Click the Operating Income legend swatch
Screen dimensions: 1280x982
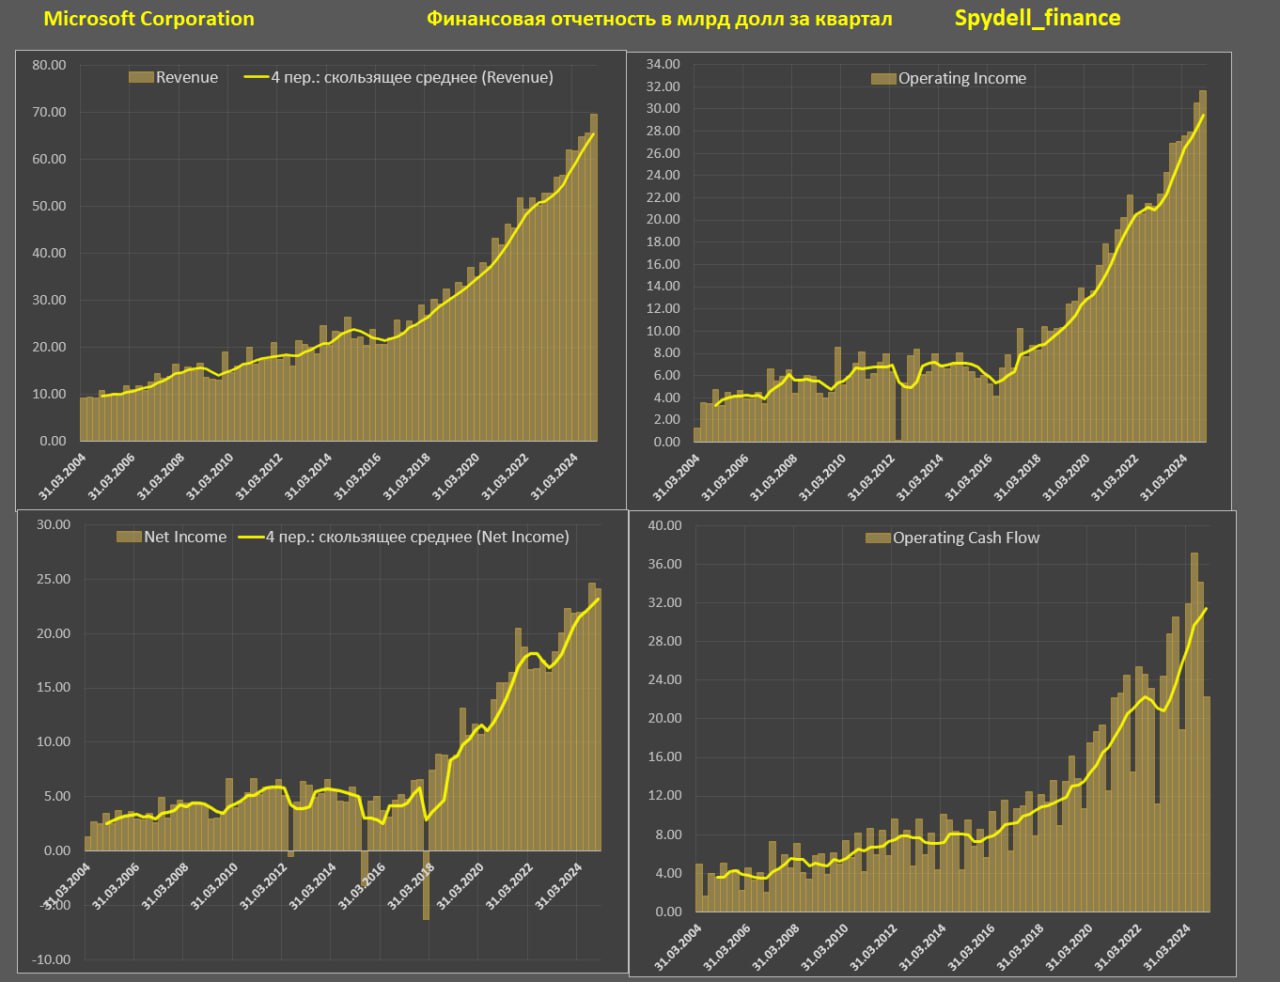[883, 79]
